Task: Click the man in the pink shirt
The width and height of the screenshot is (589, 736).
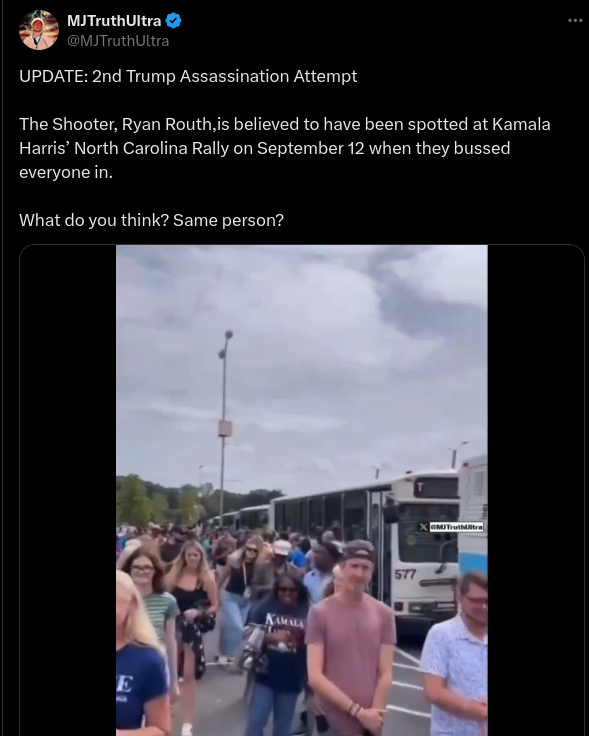Action: (352, 638)
